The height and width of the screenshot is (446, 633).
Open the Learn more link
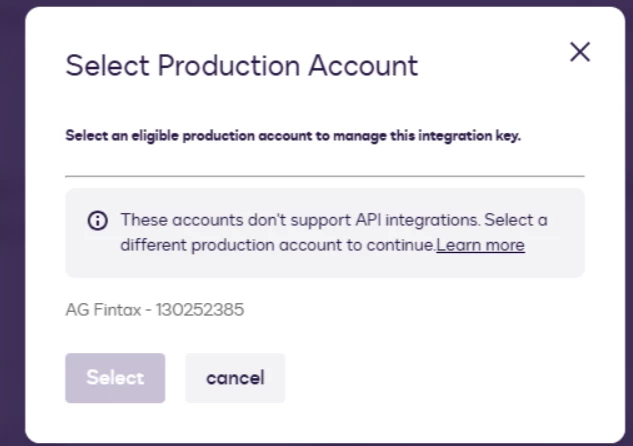[x=480, y=245]
